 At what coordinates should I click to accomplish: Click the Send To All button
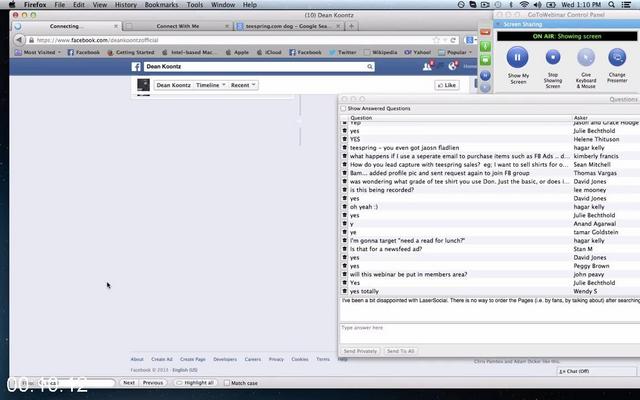pyautogui.click(x=400, y=351)
